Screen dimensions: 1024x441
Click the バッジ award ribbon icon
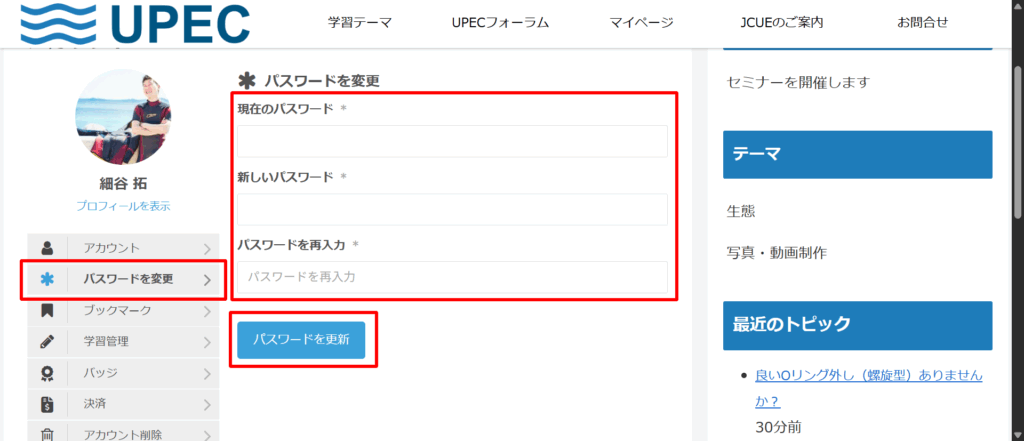click(47, 373)
